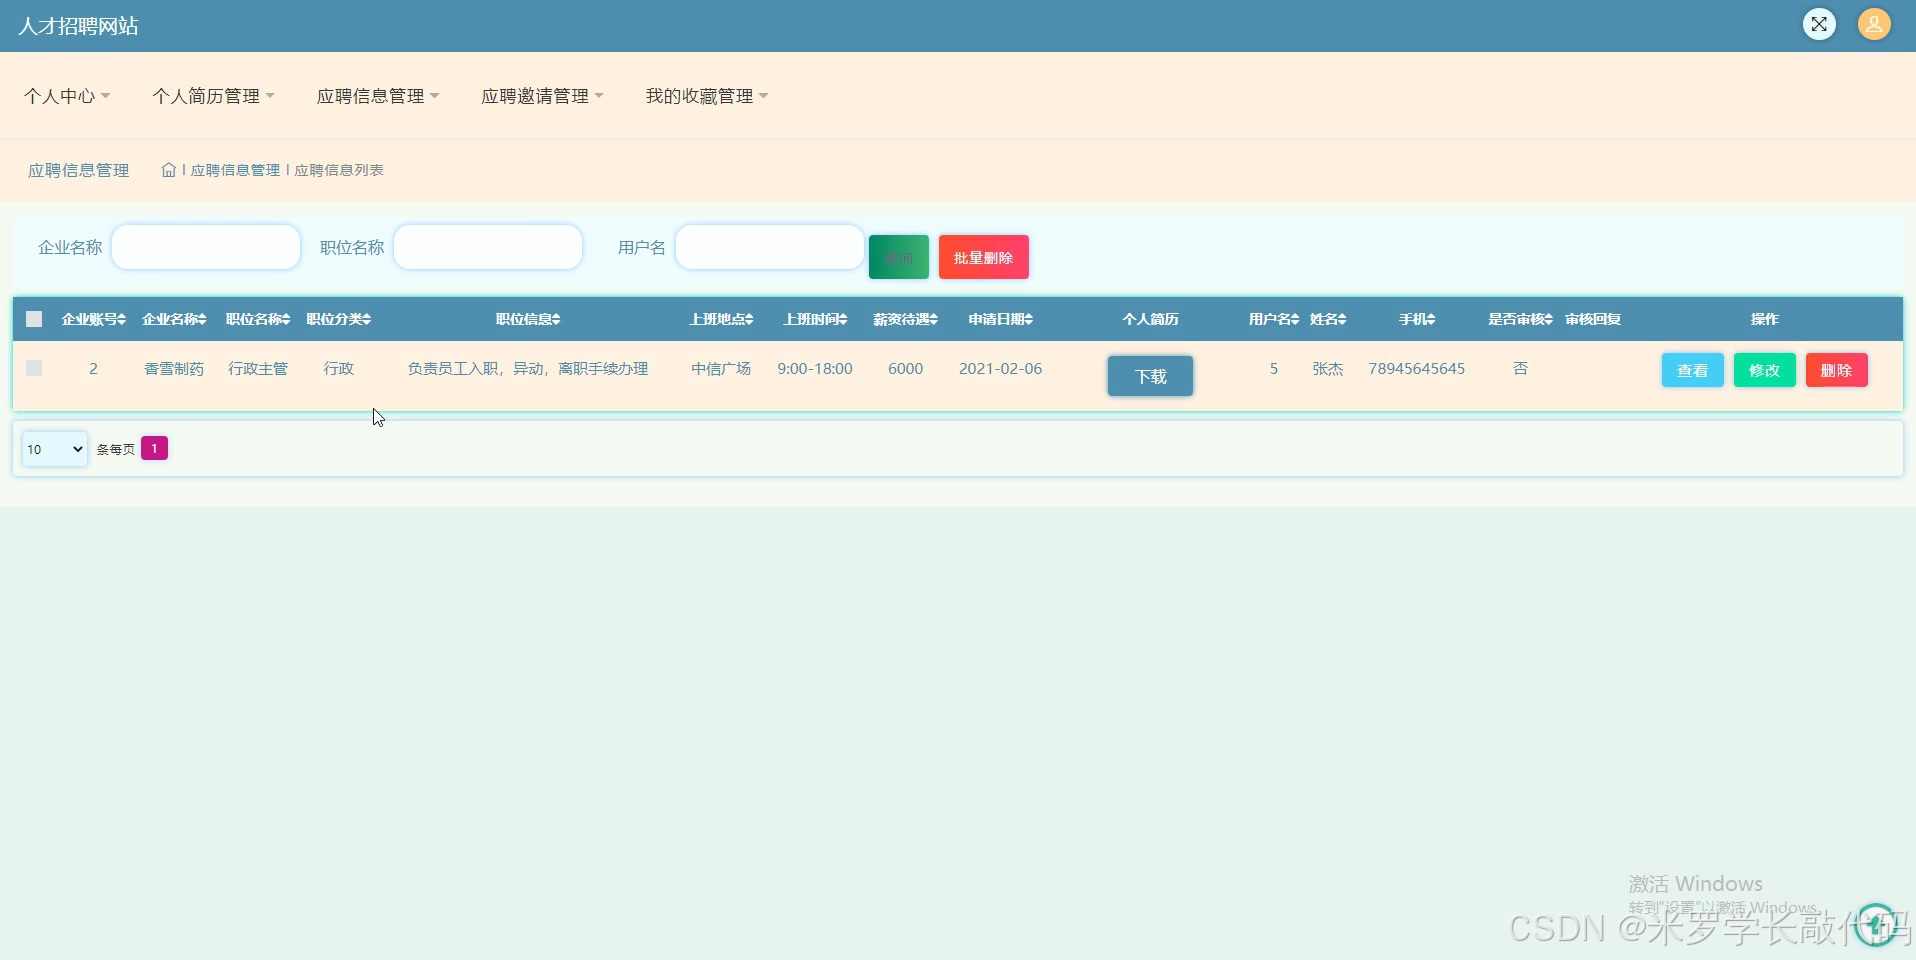Click the phone number 78945645645
Viewport: 1916px width, 960px height.
point(1417,369)
